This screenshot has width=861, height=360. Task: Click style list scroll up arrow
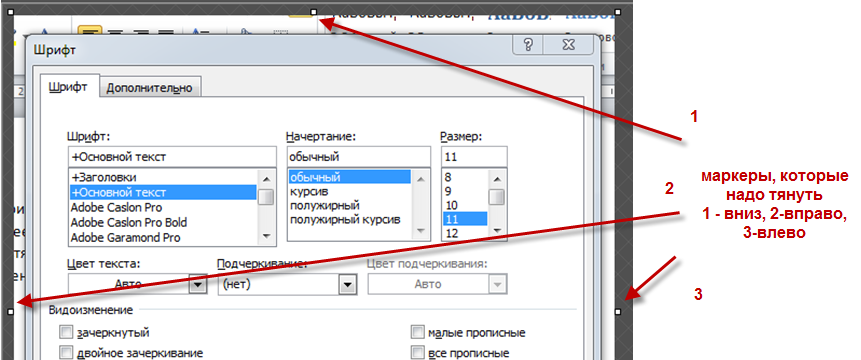[421, 178]
